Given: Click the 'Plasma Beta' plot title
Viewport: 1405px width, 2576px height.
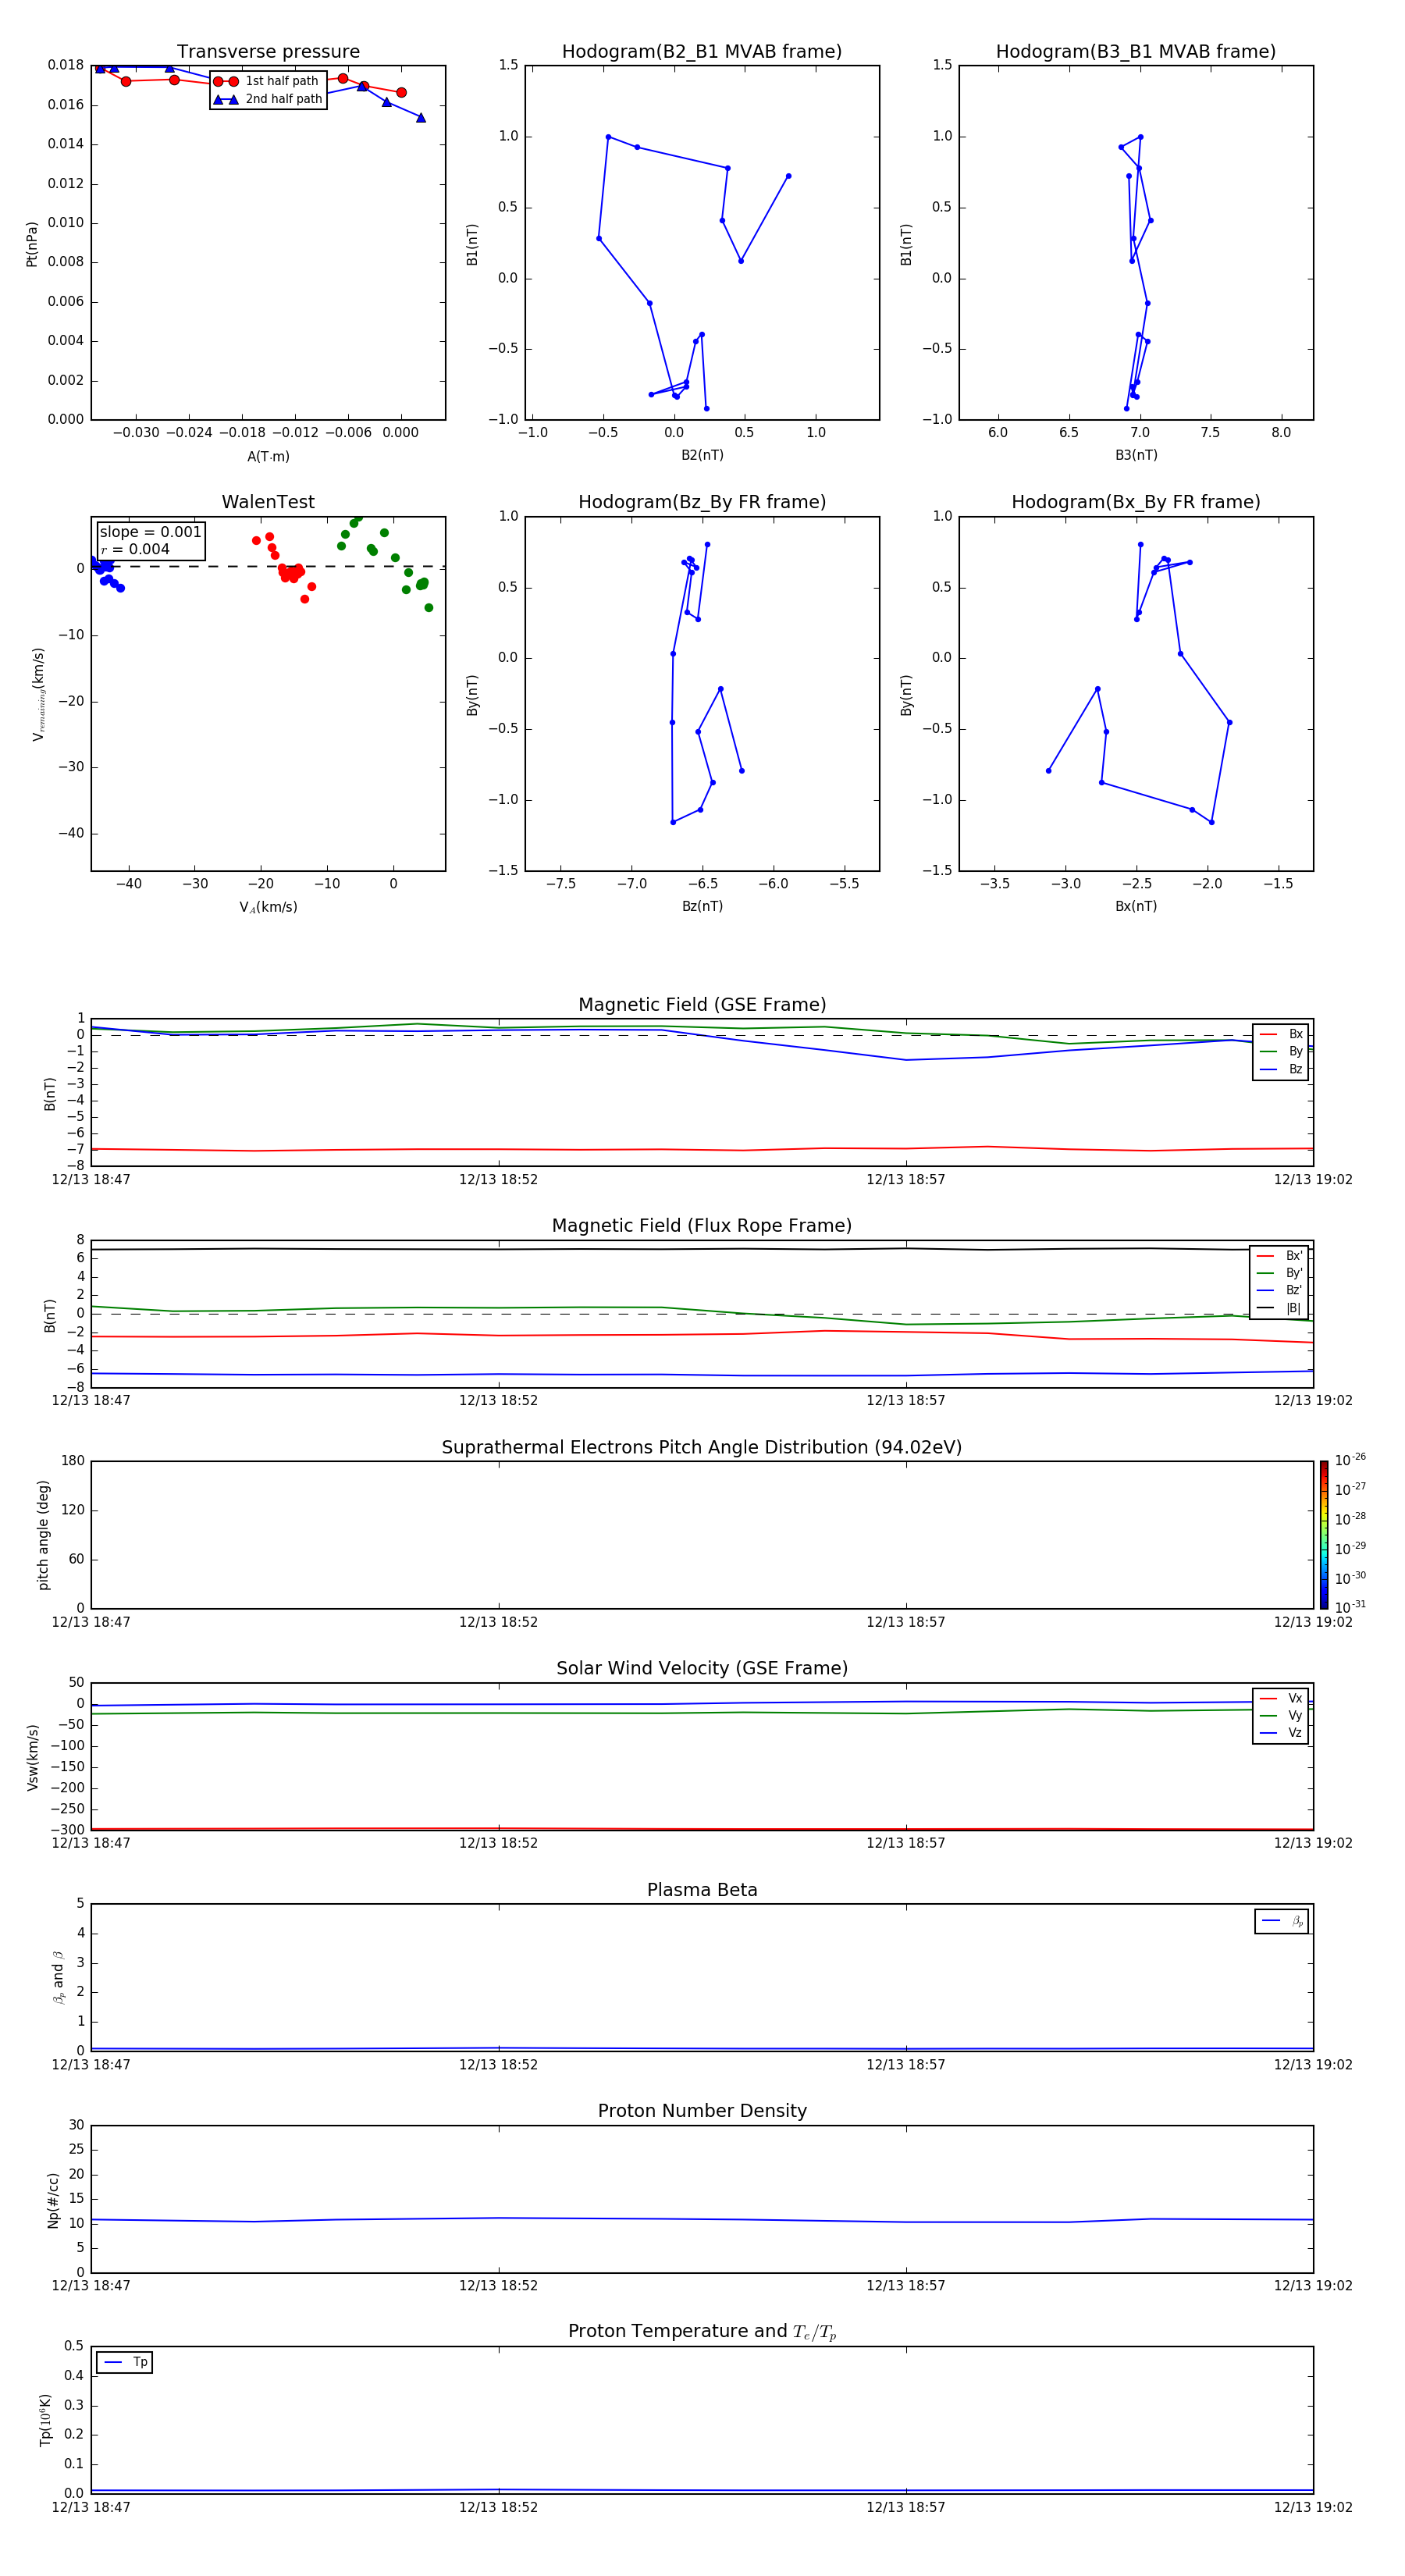Looking at the screenshot, I should [702, 1890].
